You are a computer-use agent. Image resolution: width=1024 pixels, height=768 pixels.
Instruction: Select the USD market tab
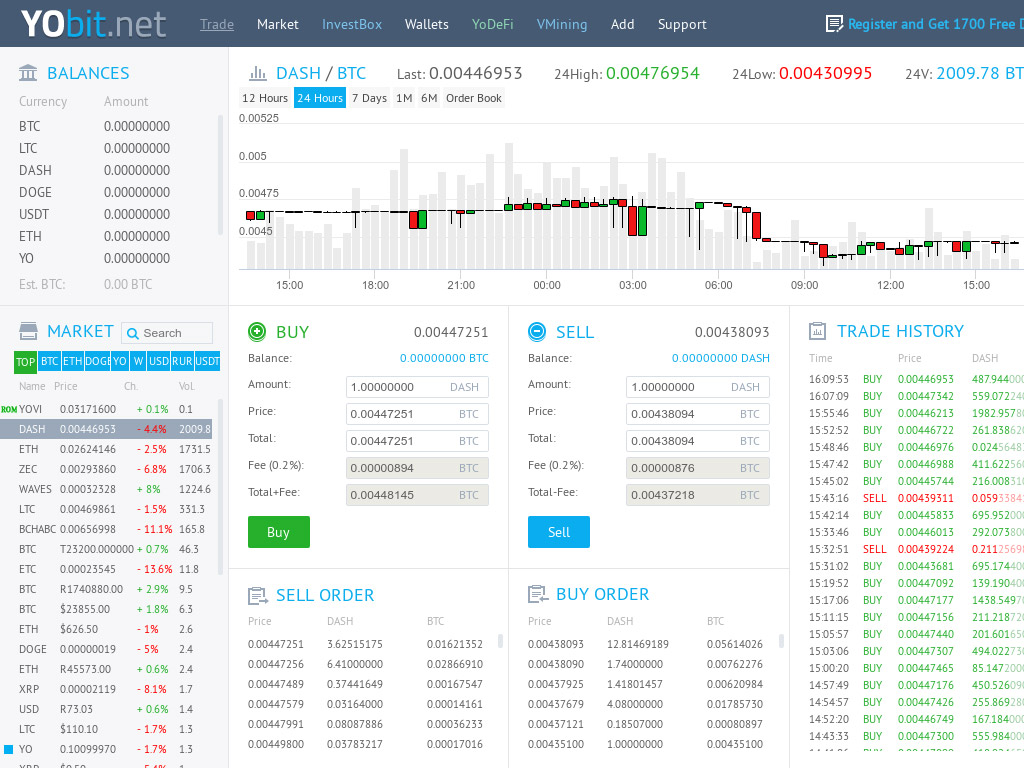[159, 362]
